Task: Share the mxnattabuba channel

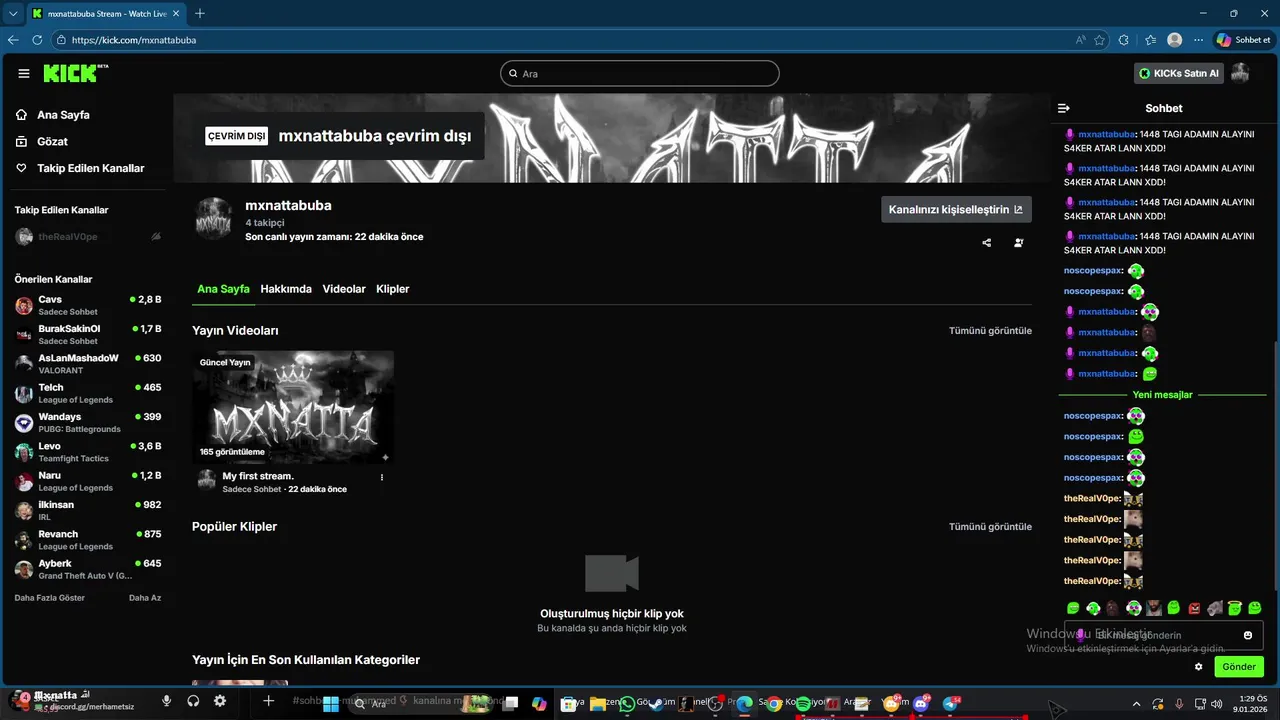Action: [x=987, y=242]
